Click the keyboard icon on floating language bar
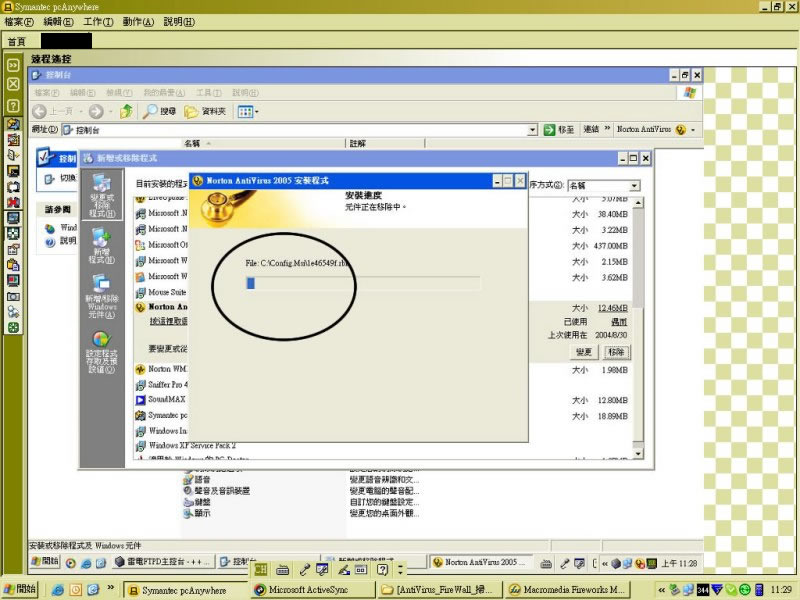 pyautogui.click(x=282, y=570)
